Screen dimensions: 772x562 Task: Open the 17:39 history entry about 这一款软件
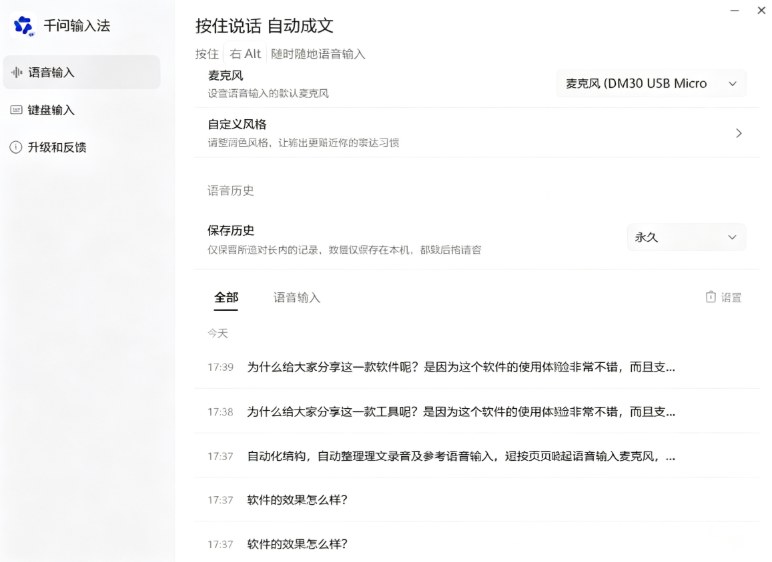pyautogui.click(x=477, y=367)
